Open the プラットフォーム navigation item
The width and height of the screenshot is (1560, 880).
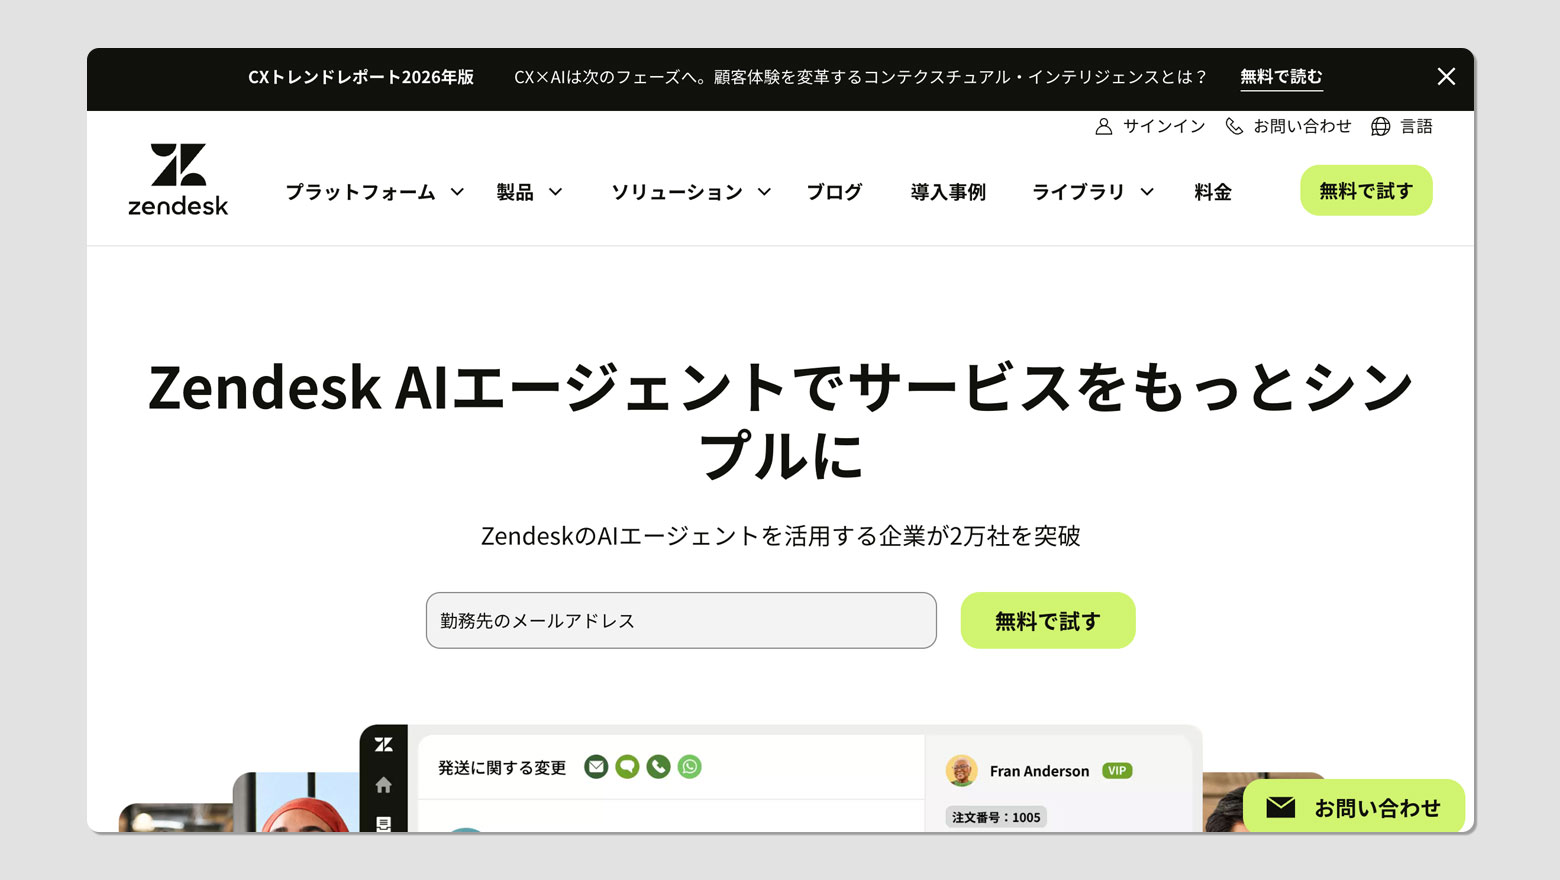tap(361, 192)
